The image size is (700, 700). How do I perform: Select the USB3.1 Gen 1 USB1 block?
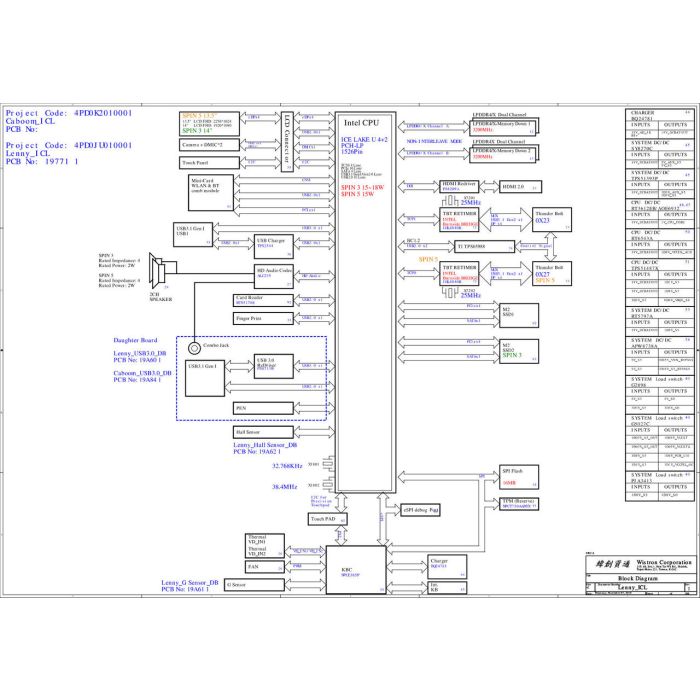[x=193, y=234]
